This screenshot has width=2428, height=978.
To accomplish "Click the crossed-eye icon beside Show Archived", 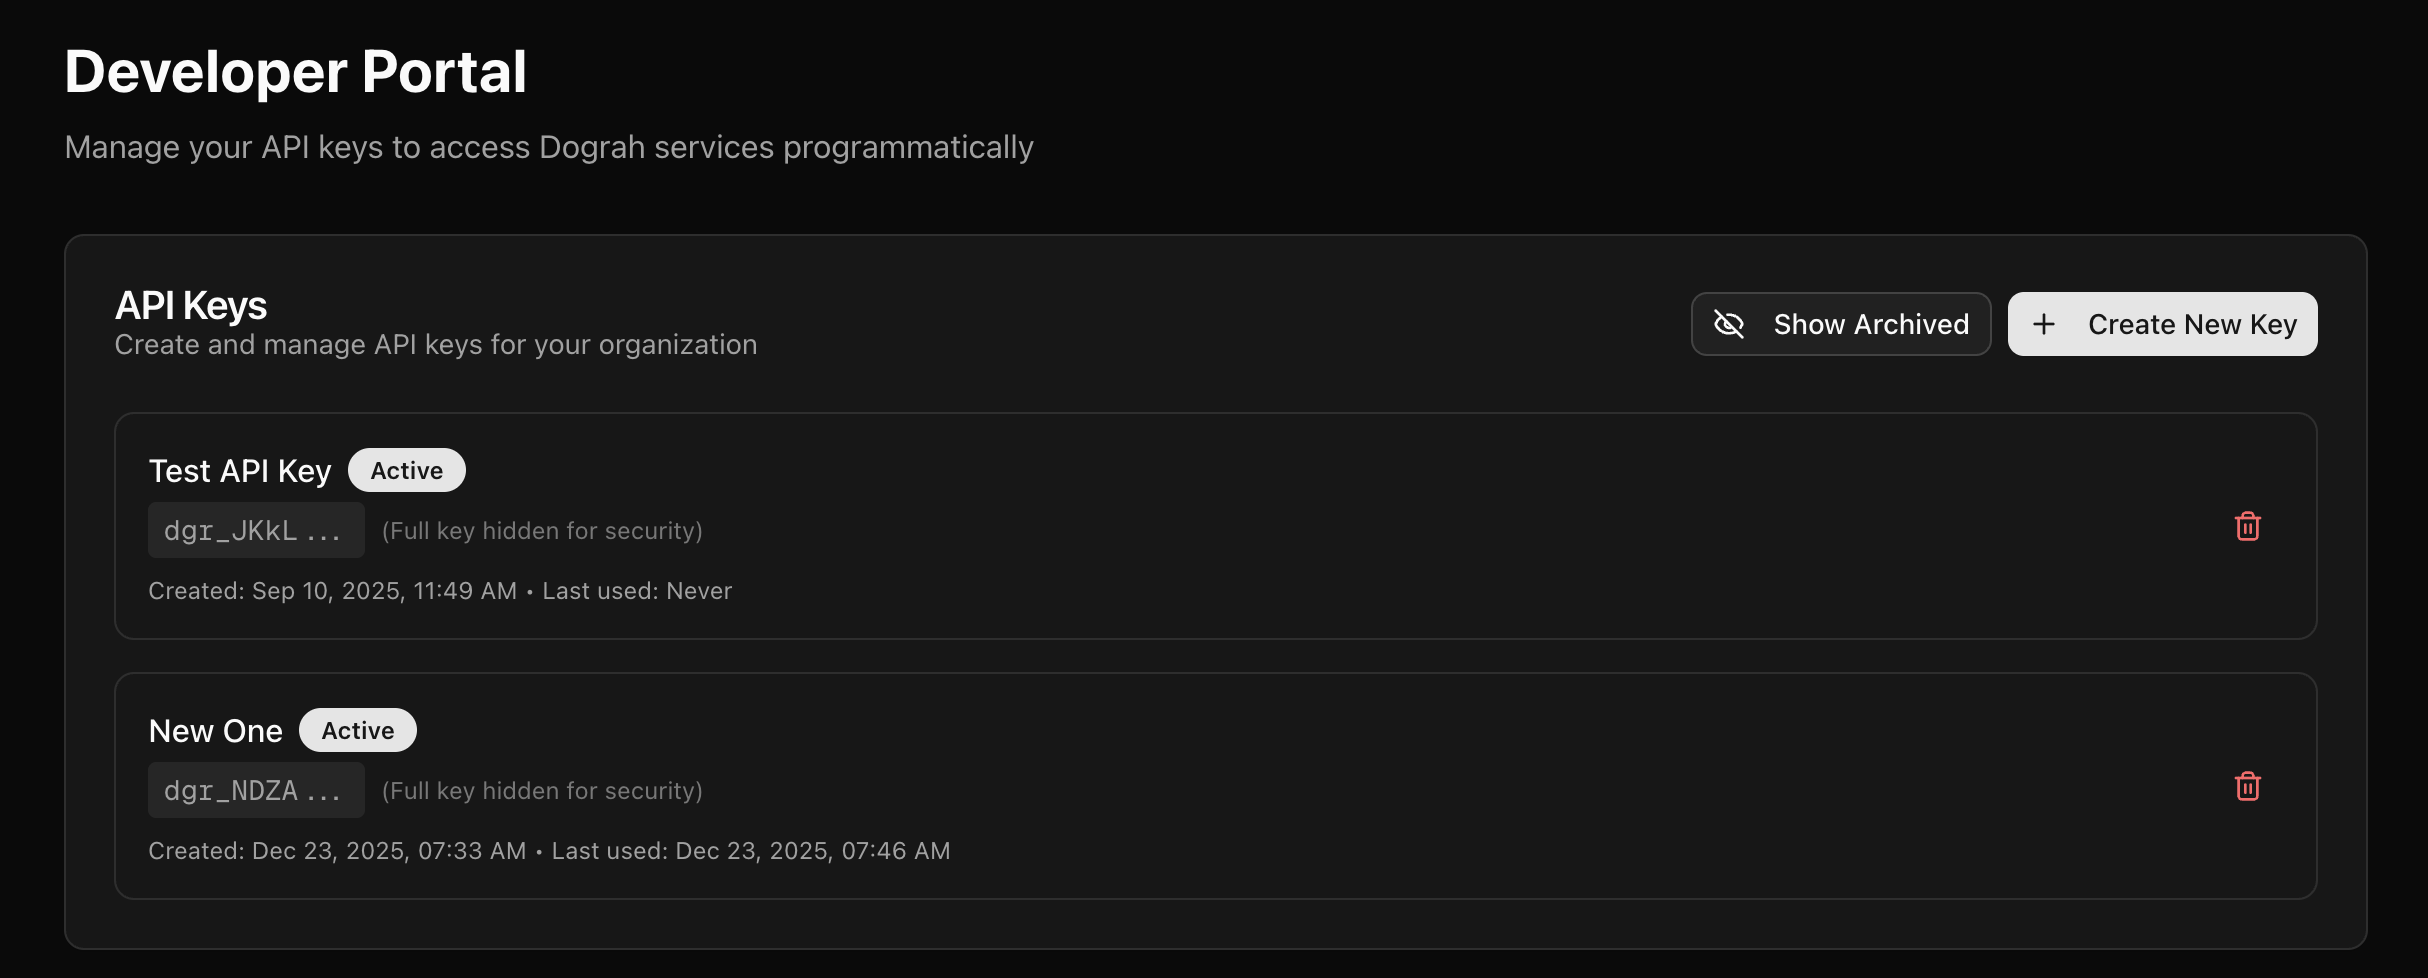I will pyautogui.click(x=1728, y=323).
